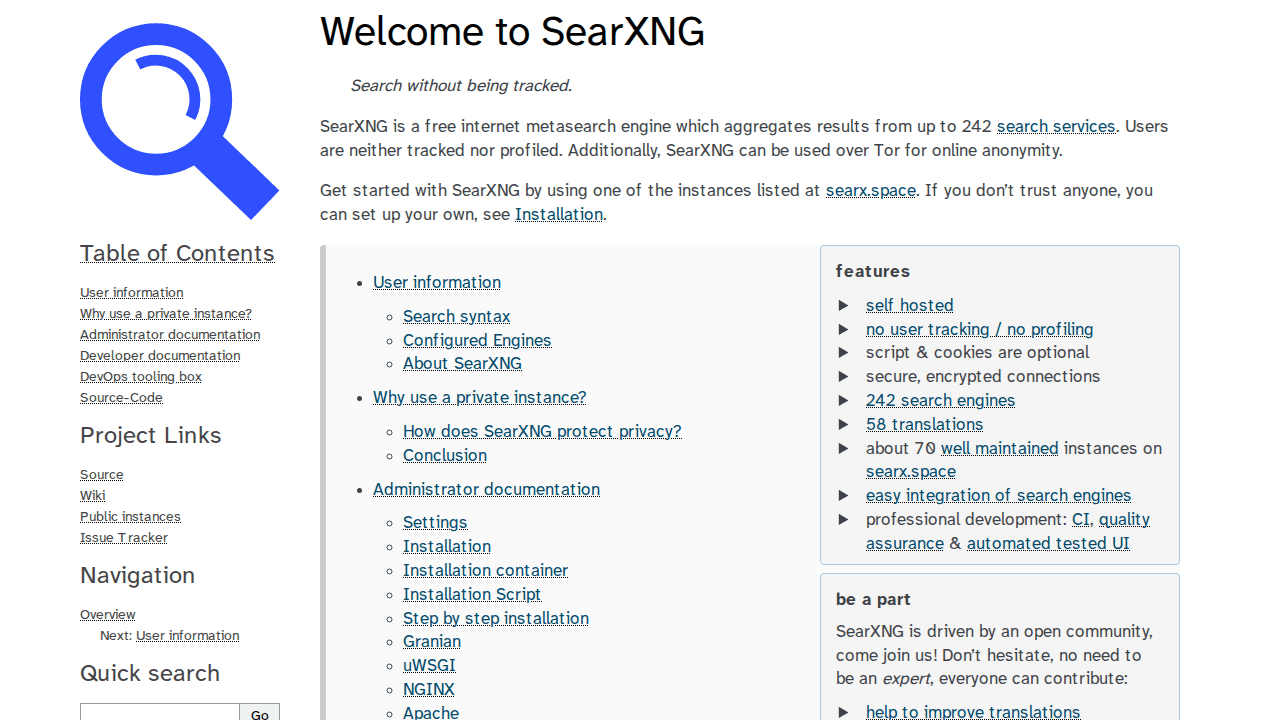Open Search syntax documentation
Viewport: 1280px width, 720px height.
pyautogui.click(x=456, y=316)
